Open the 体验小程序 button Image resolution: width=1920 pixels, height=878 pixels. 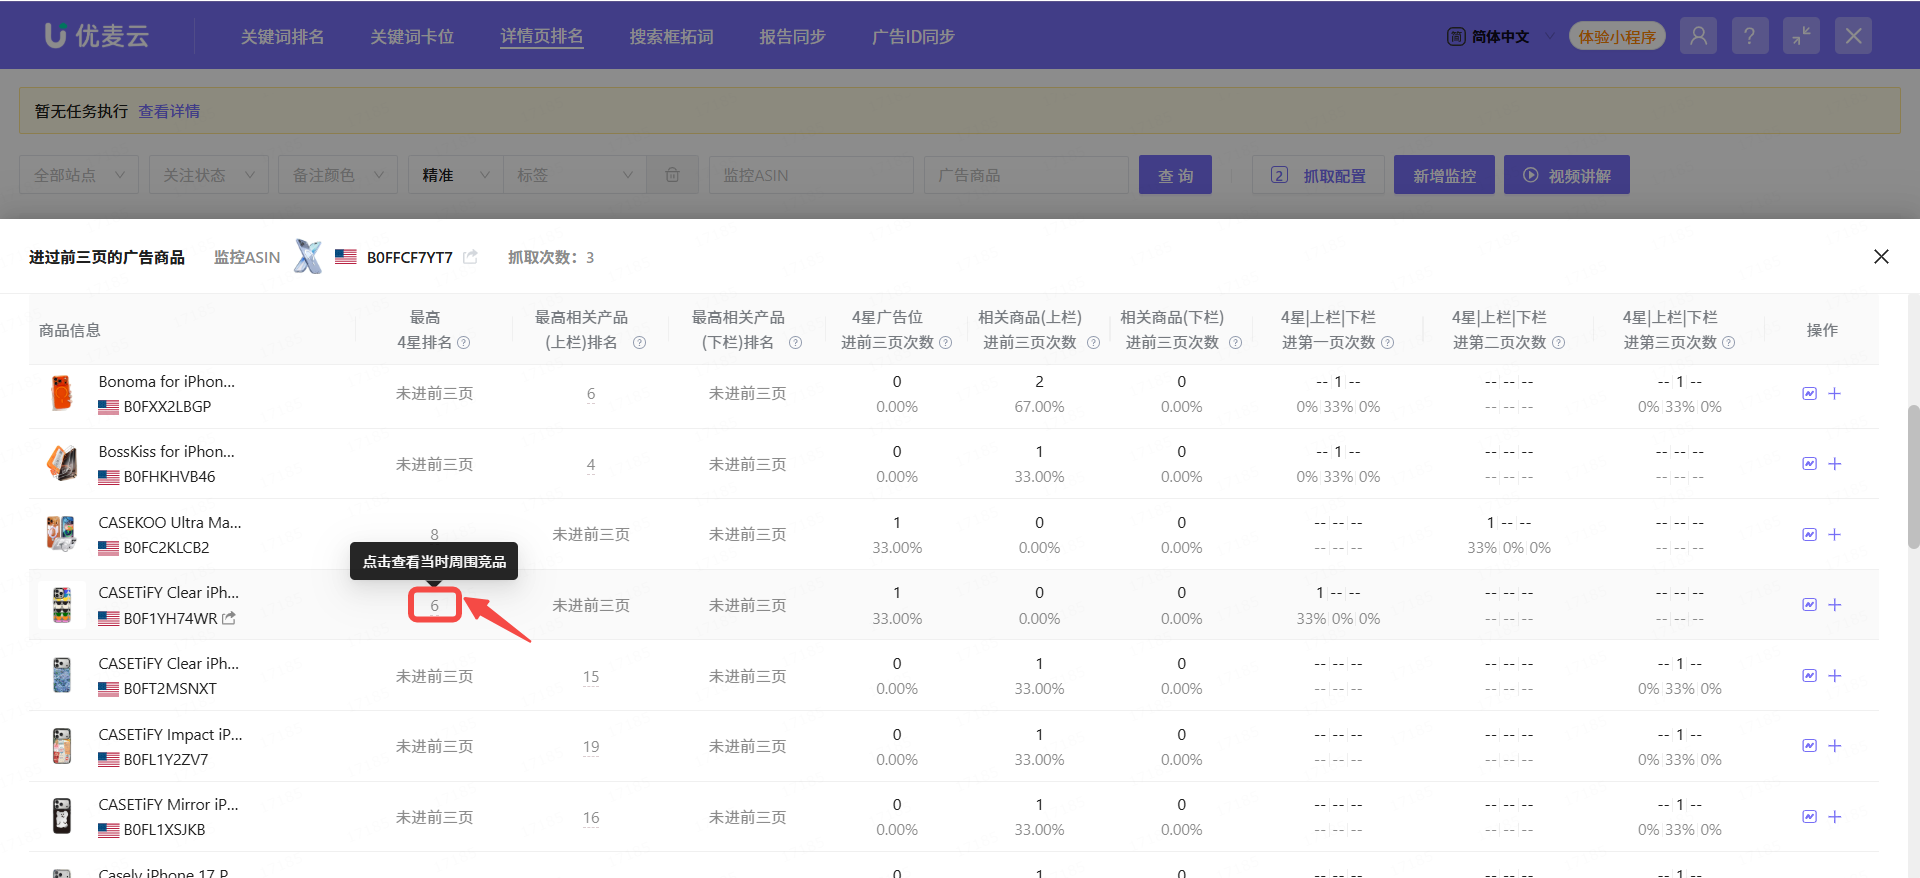[1617, 37]
